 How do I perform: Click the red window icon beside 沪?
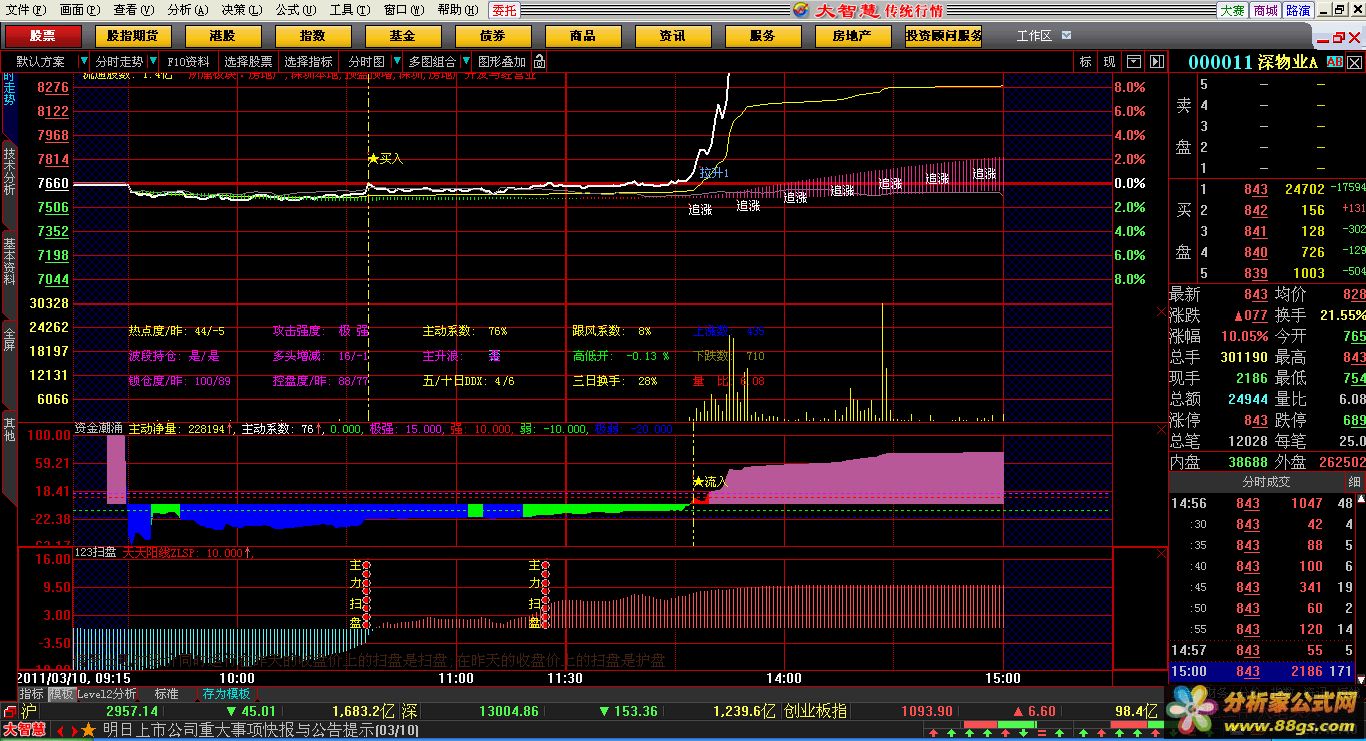click(x=9, y=711)
